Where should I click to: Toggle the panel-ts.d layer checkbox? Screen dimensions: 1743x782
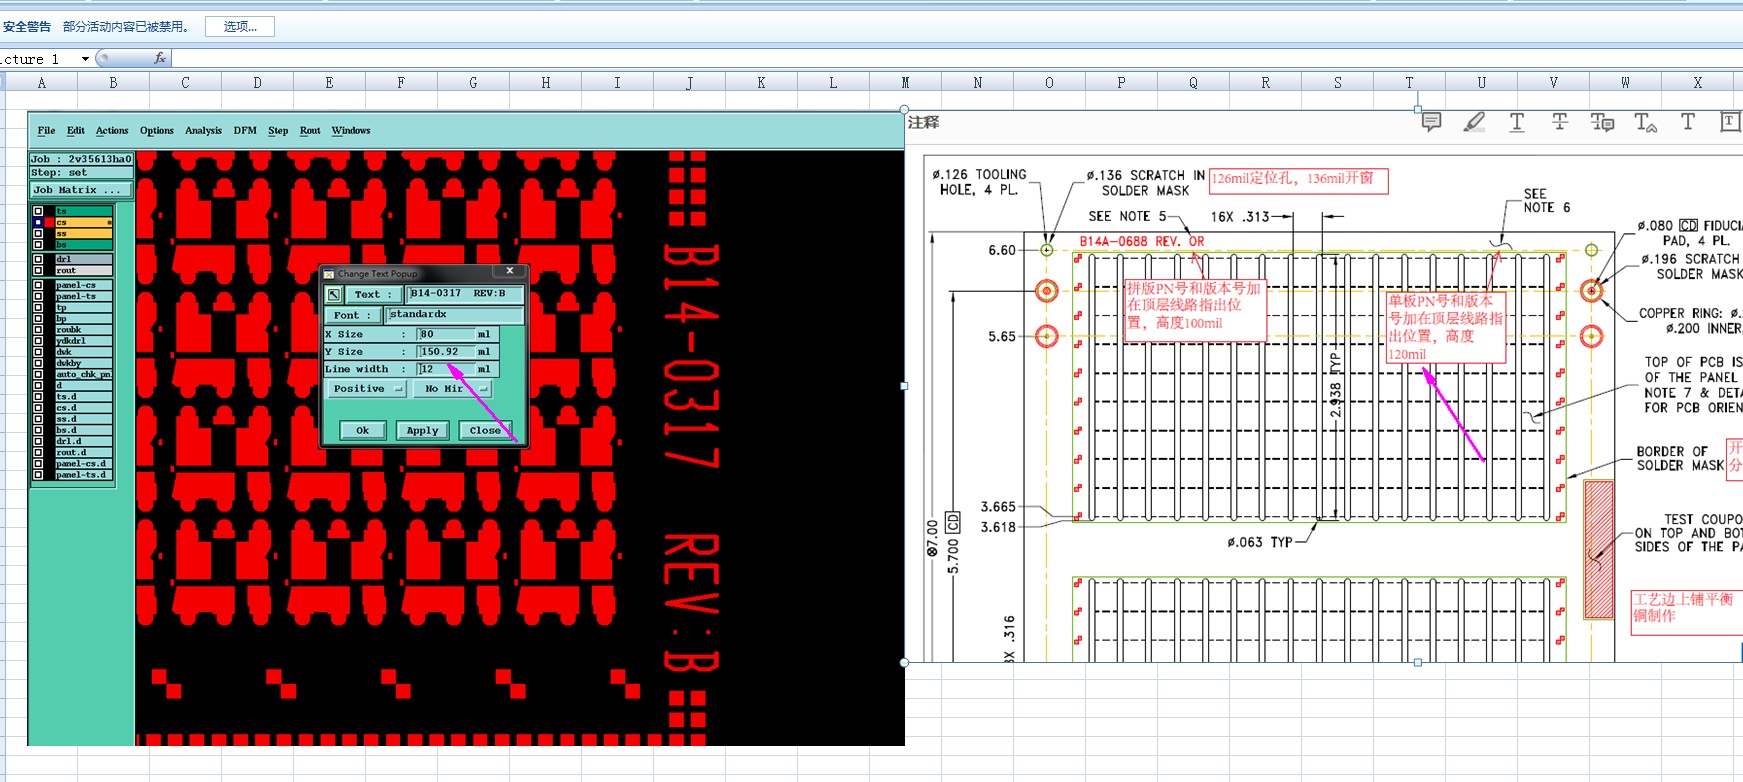tap(38, 475)
